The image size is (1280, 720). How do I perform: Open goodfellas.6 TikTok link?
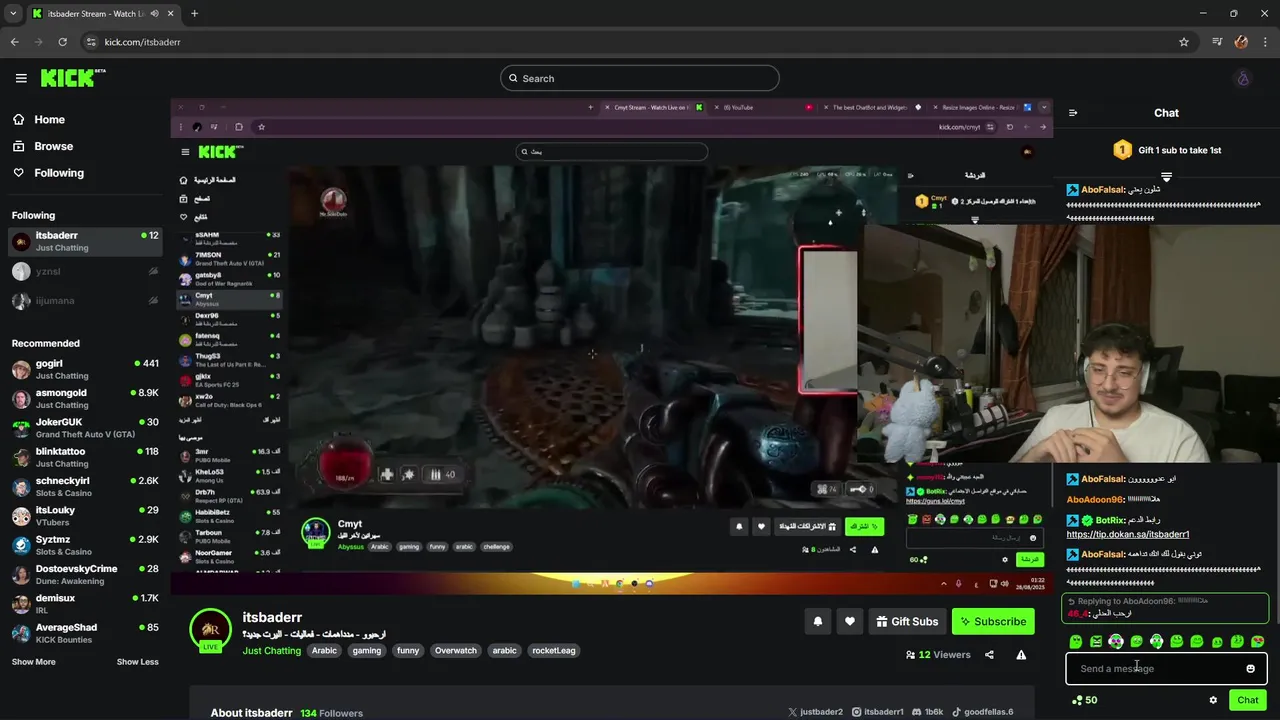[x=982, y=712]
